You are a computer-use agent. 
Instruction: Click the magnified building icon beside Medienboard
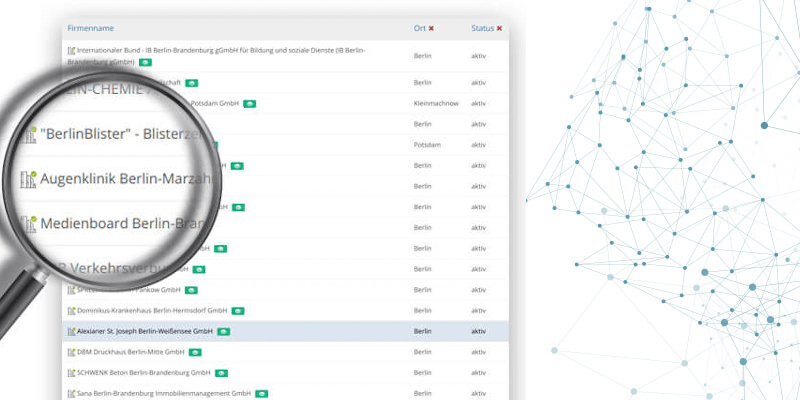tap(28, 224)
